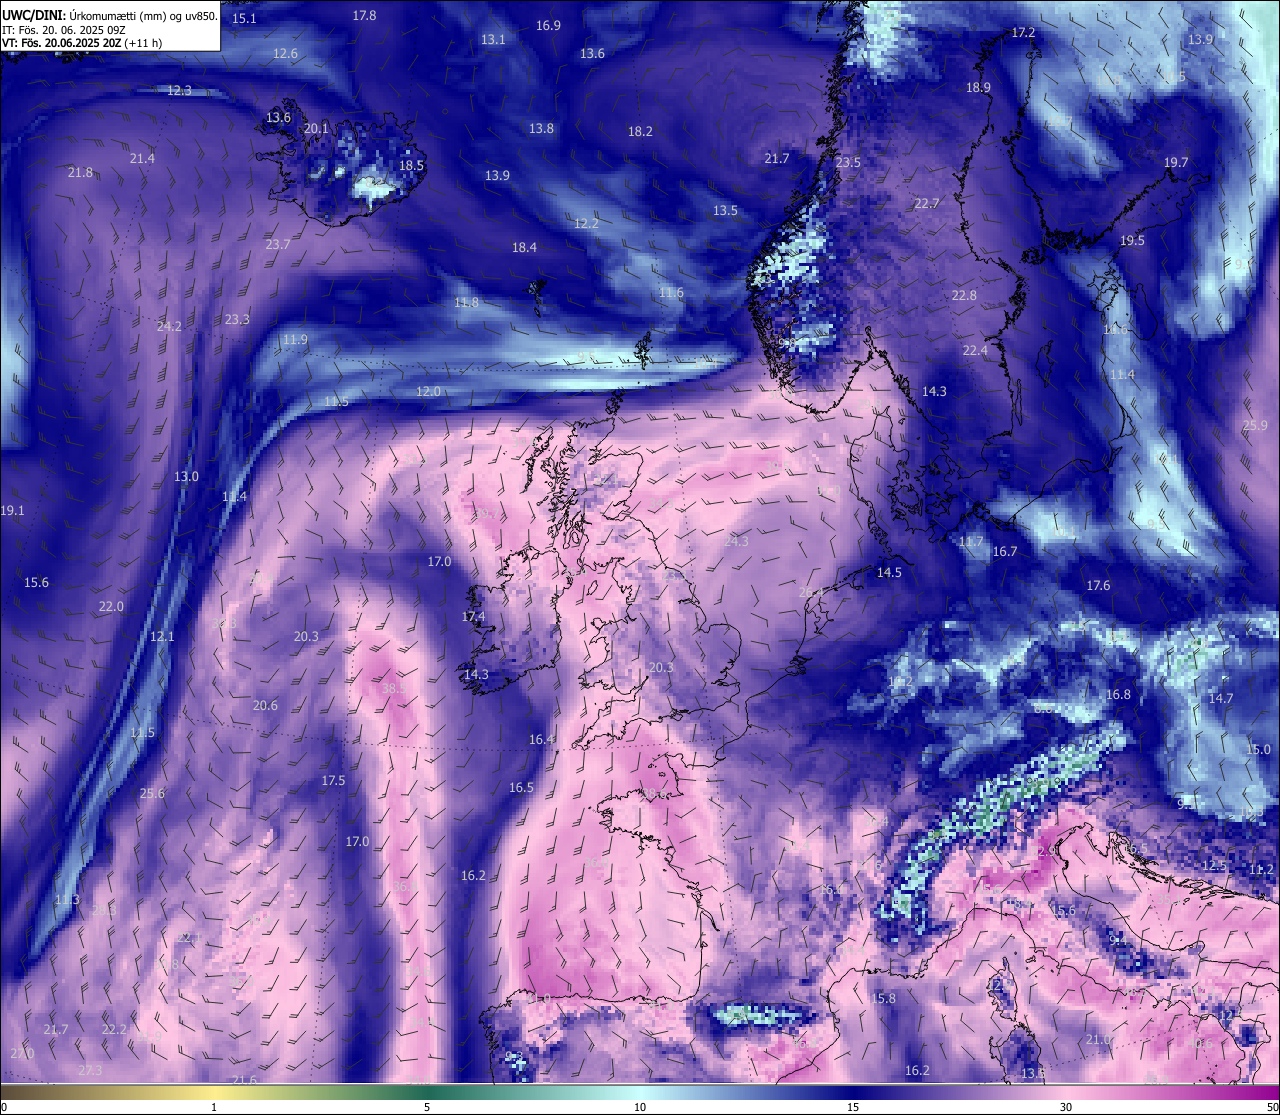Click the 1 tick on the color scale
This screenshot has width=1280, height=1115.
tap(214, 1107)
